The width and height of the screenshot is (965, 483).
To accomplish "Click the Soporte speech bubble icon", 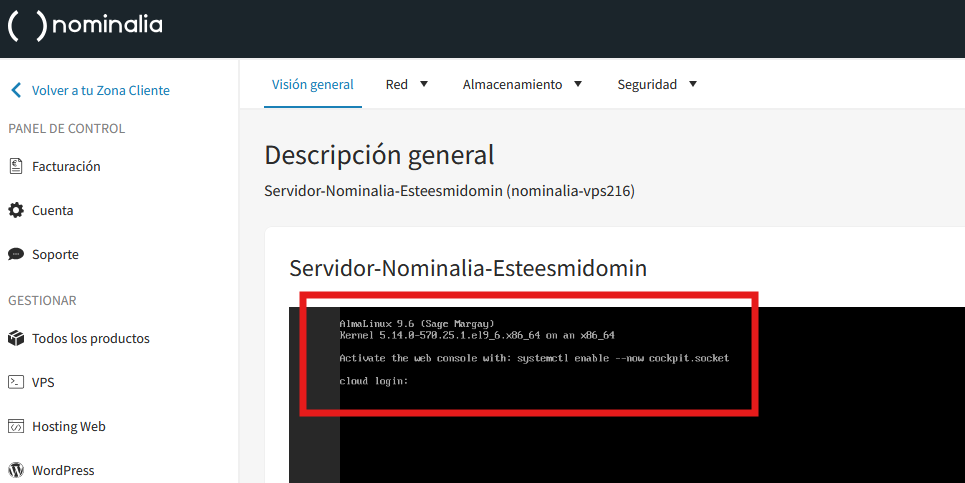I will 16,254.
